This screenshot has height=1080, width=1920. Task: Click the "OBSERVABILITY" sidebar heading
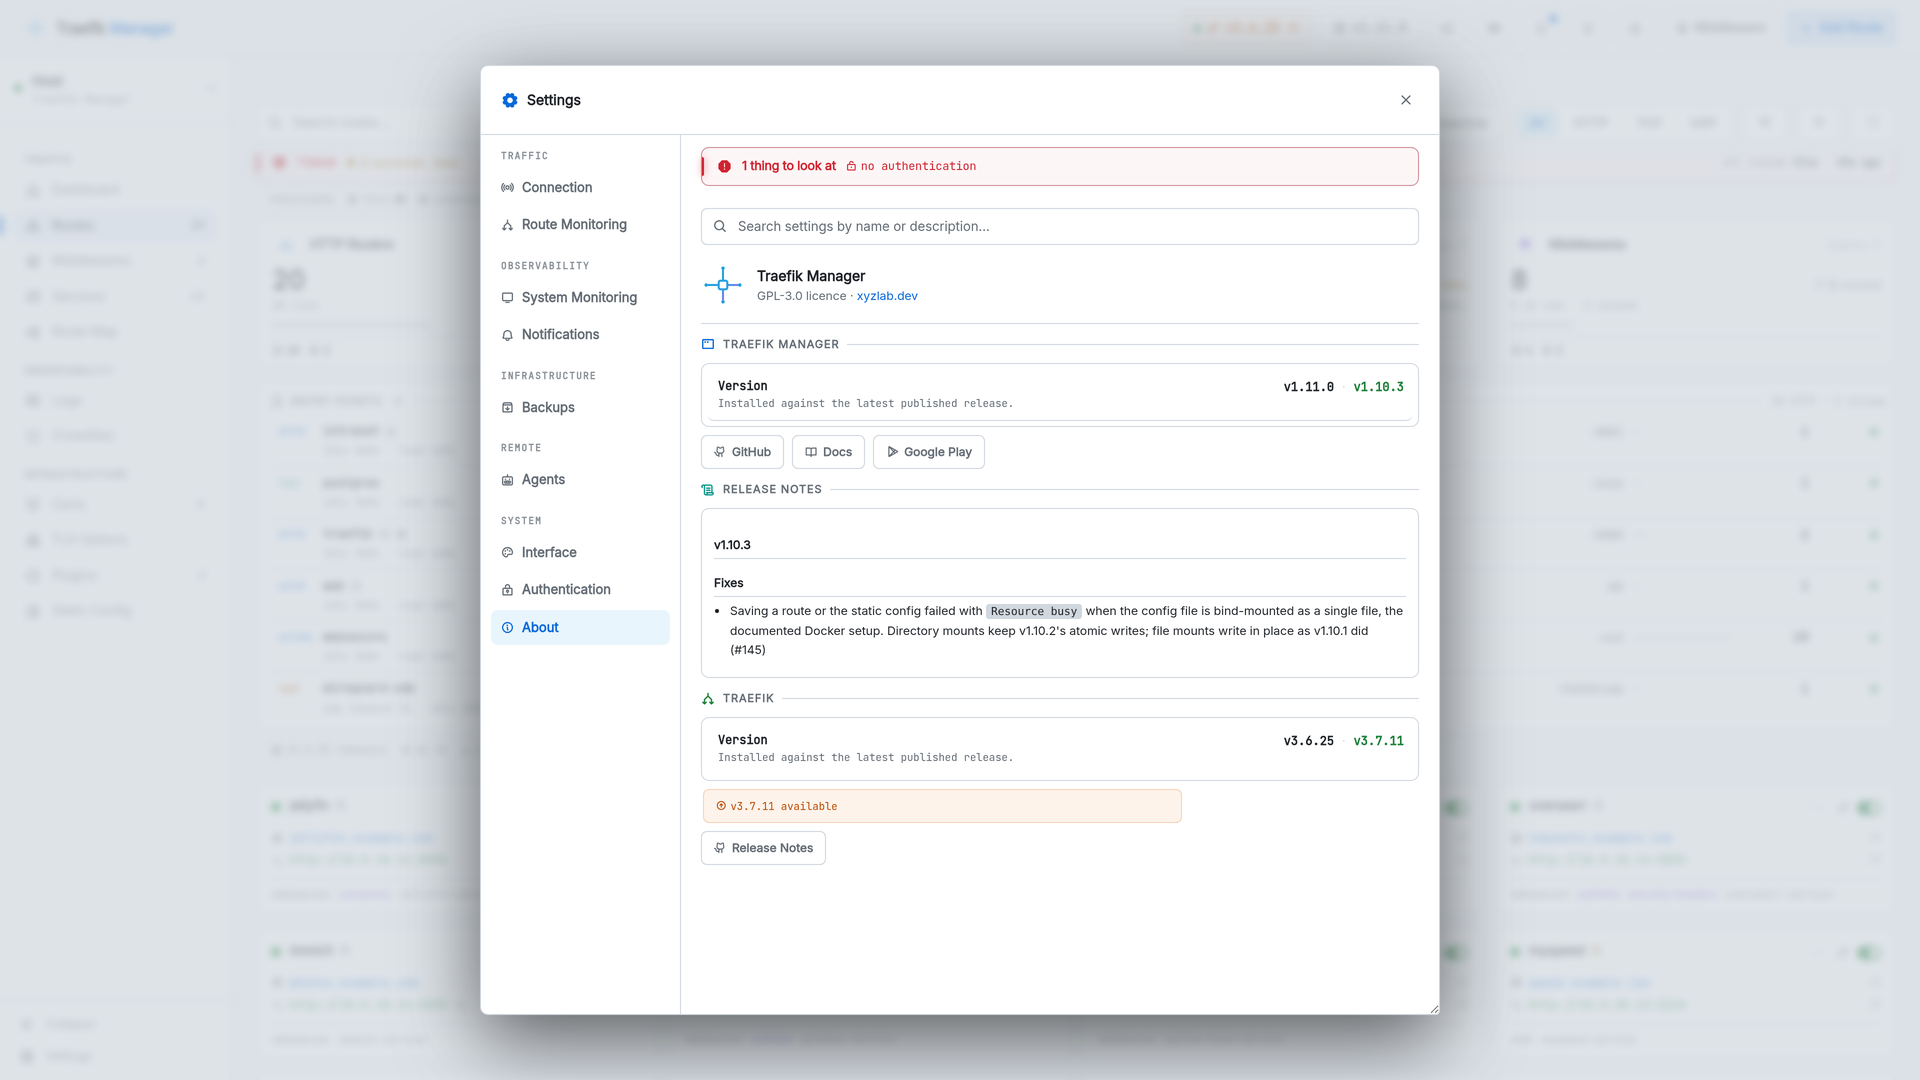[x=545, y=266]
